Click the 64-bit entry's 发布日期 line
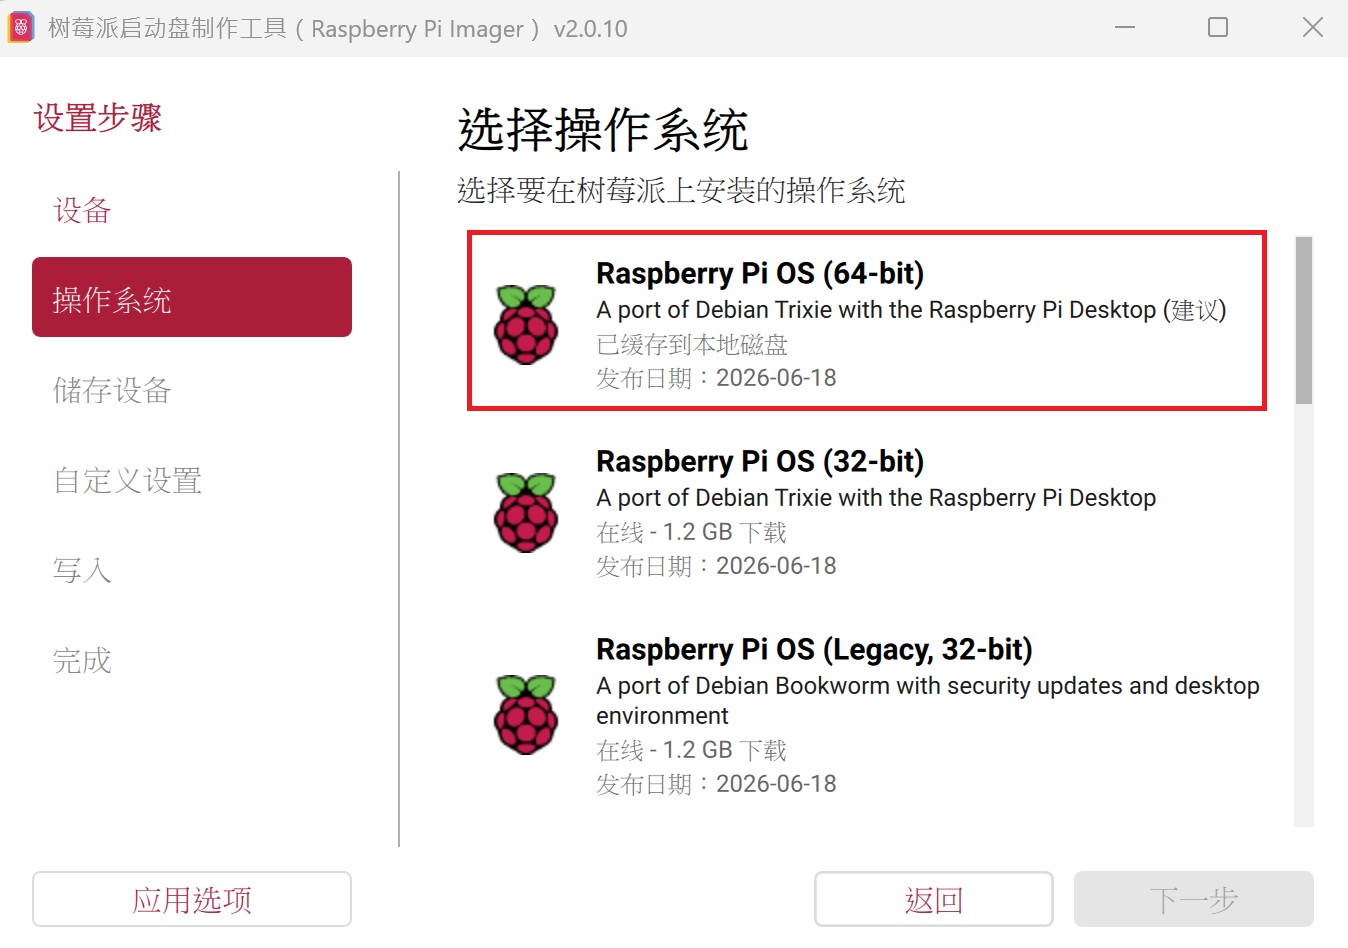 pos(716,378)
